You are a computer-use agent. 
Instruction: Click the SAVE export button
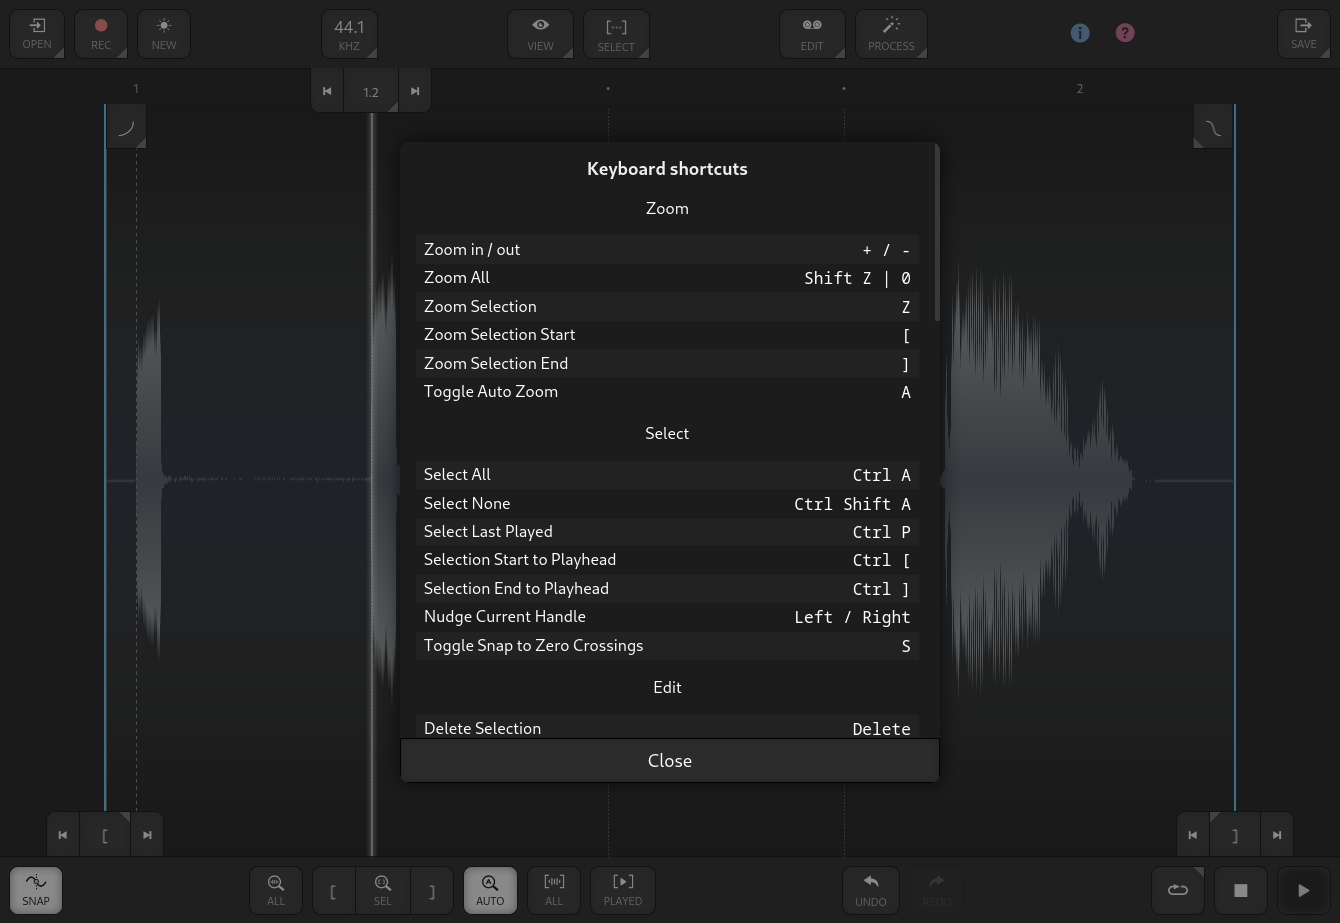point(1303,34)
